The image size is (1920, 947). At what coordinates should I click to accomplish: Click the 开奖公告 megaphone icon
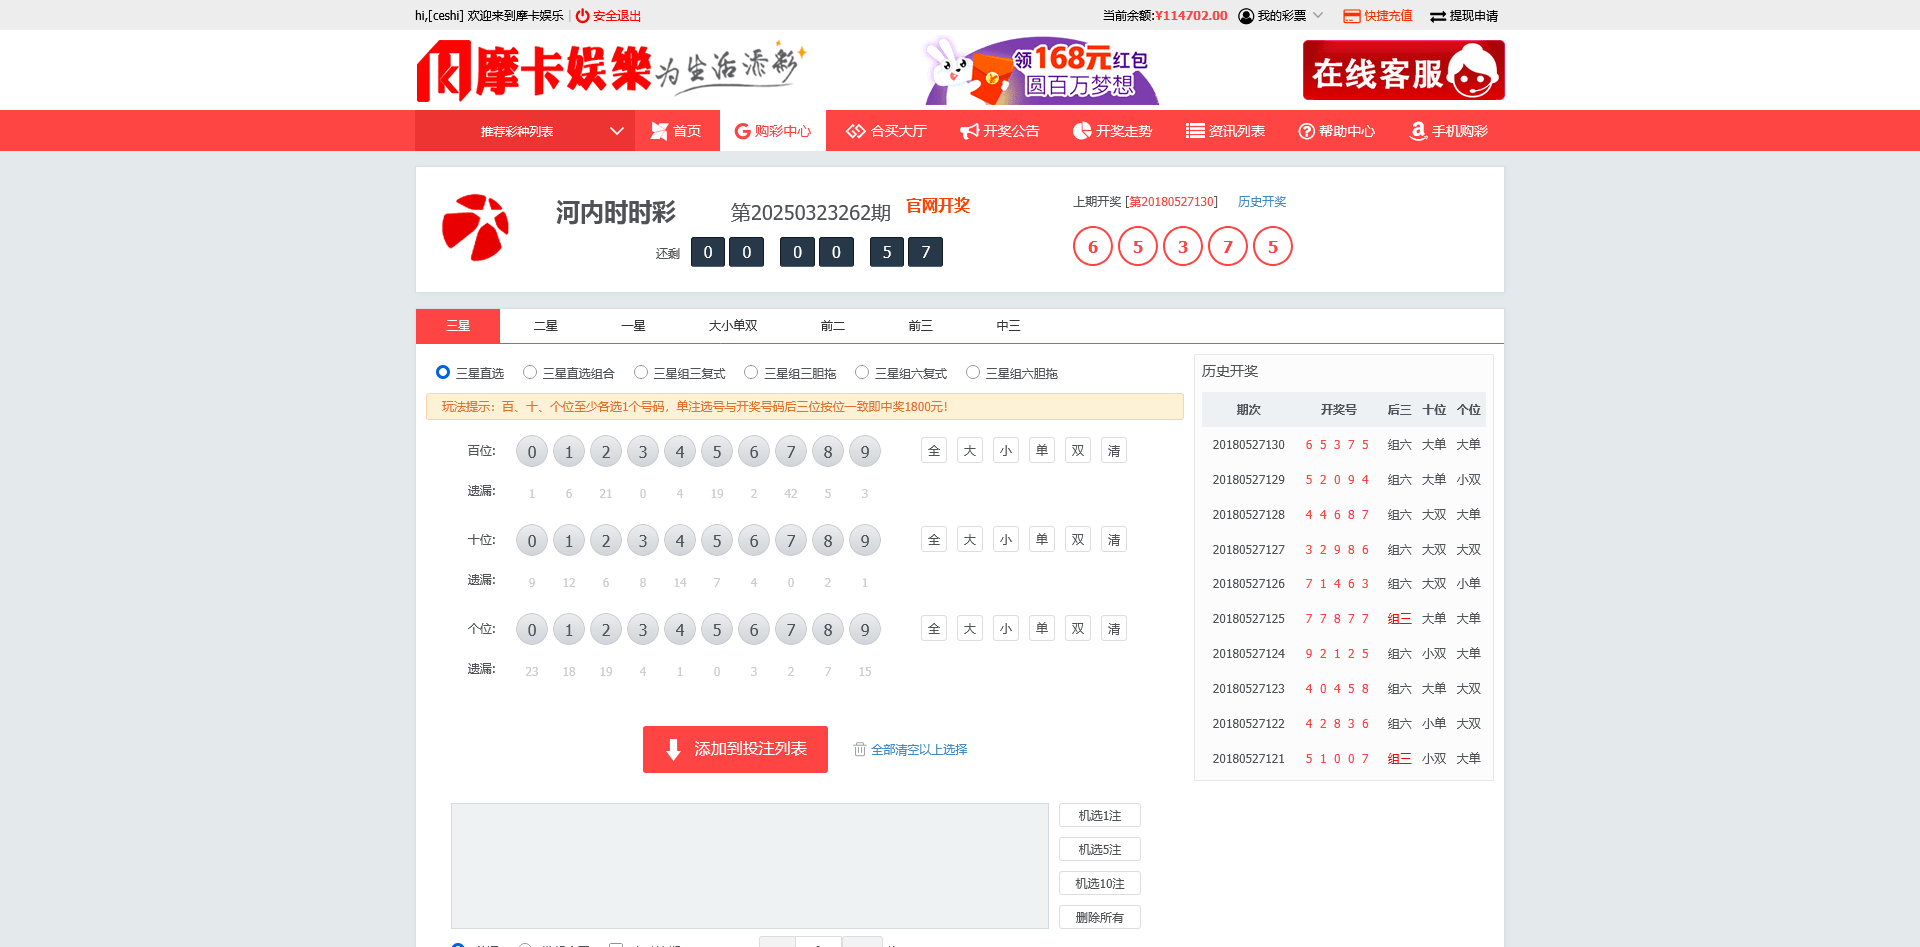tap(969, 131)
